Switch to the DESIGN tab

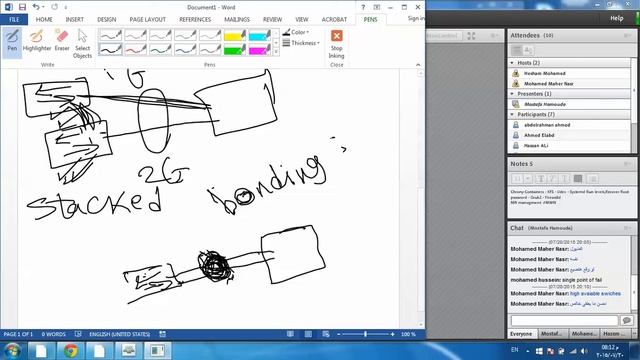tap(107, 19)
